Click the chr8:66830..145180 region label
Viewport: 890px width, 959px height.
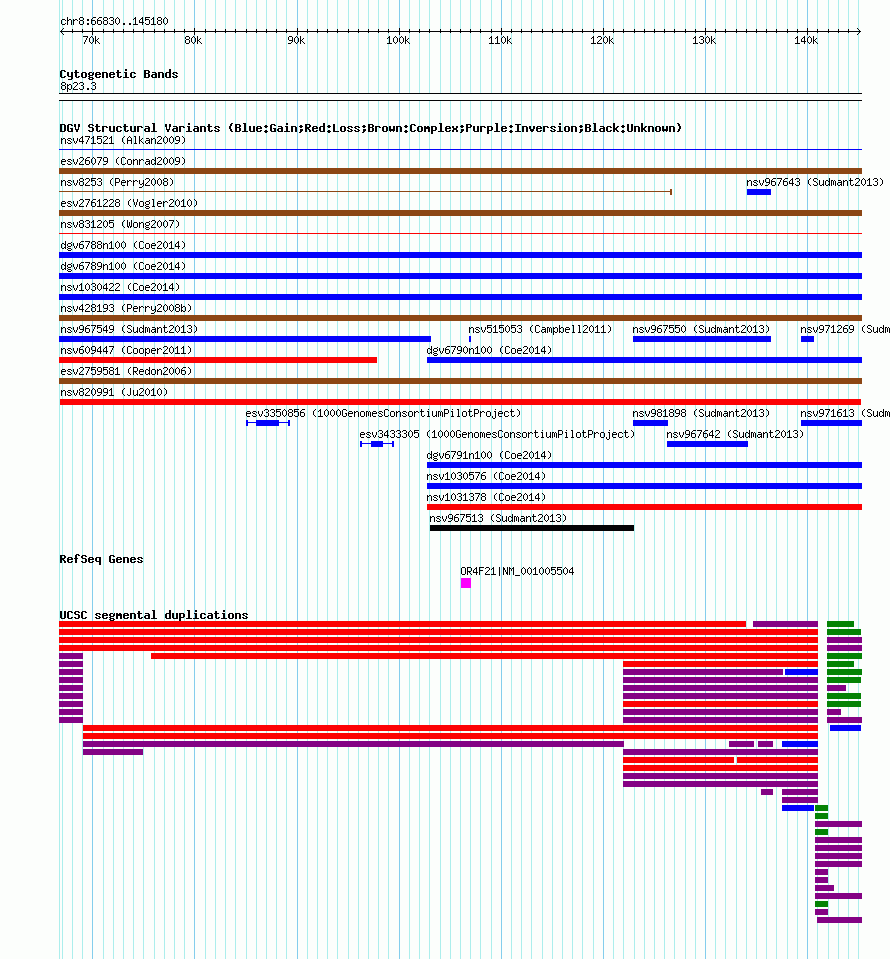(x=114, y=21)
